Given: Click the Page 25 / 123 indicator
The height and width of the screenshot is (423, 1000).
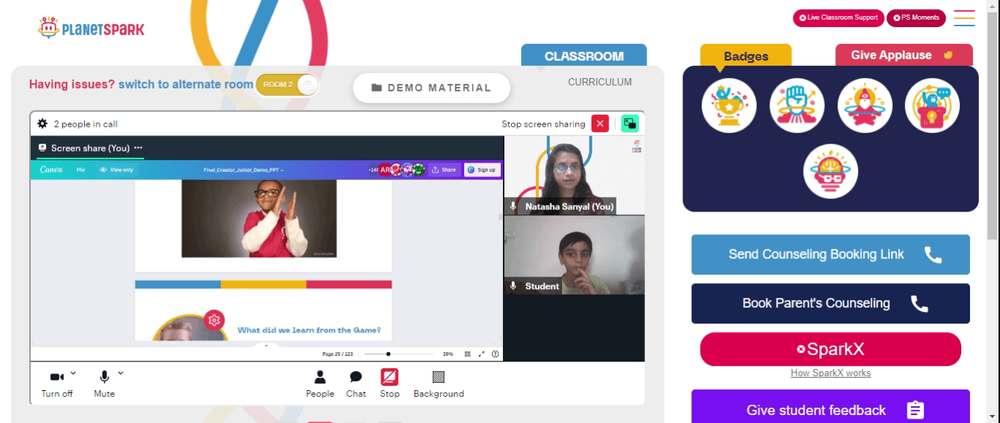Looking at the screenshot, I should pyautogui.click(x=337, y=354).
